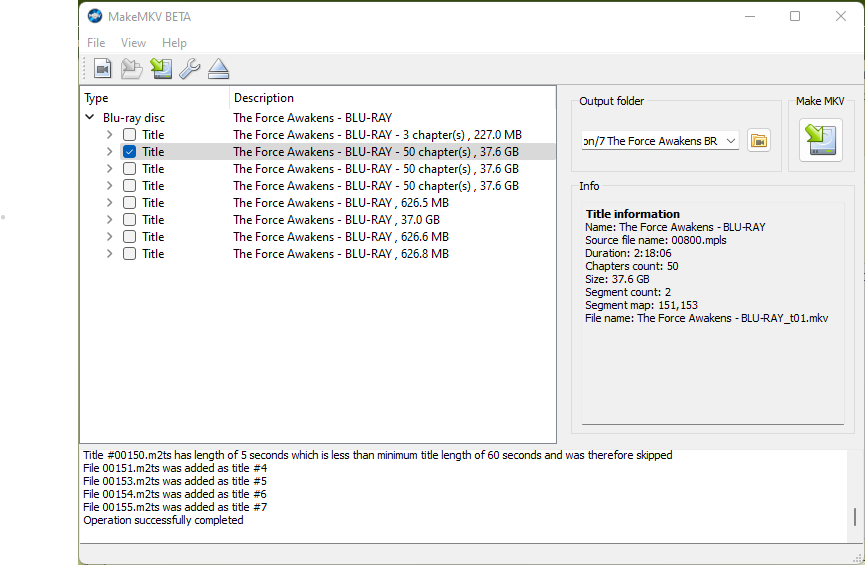The image size is (865, 565).
Task: Expand the third title row
Action: (x=109, y=169)
